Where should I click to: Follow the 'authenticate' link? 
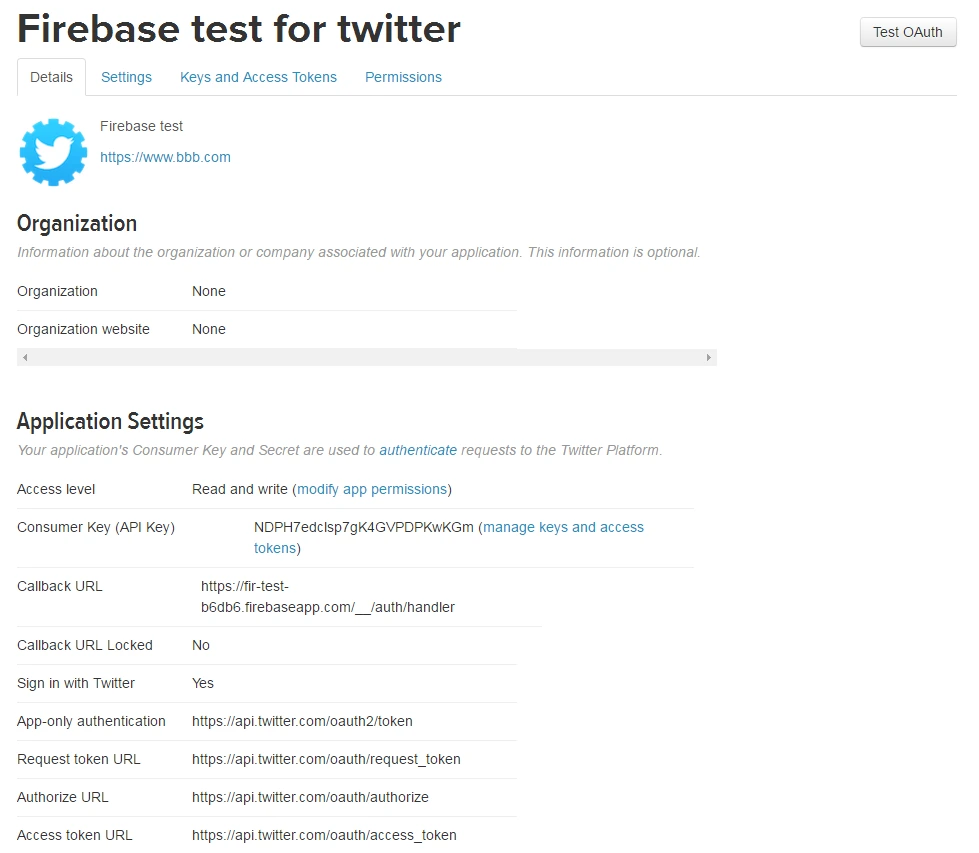pos(418,450)
